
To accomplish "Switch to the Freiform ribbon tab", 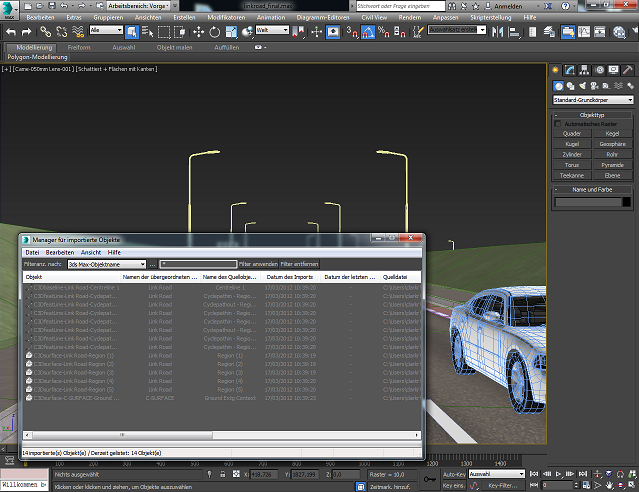I will (80, 47).
